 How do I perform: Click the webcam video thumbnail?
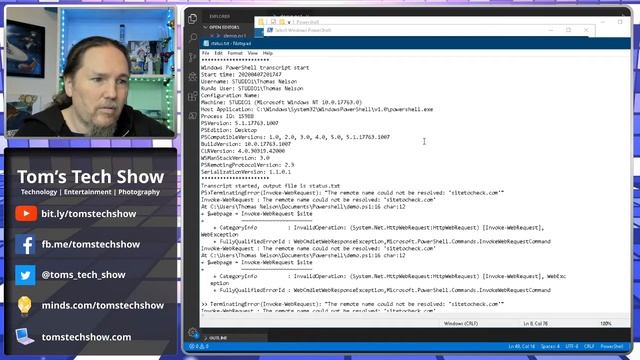[91, 72]
